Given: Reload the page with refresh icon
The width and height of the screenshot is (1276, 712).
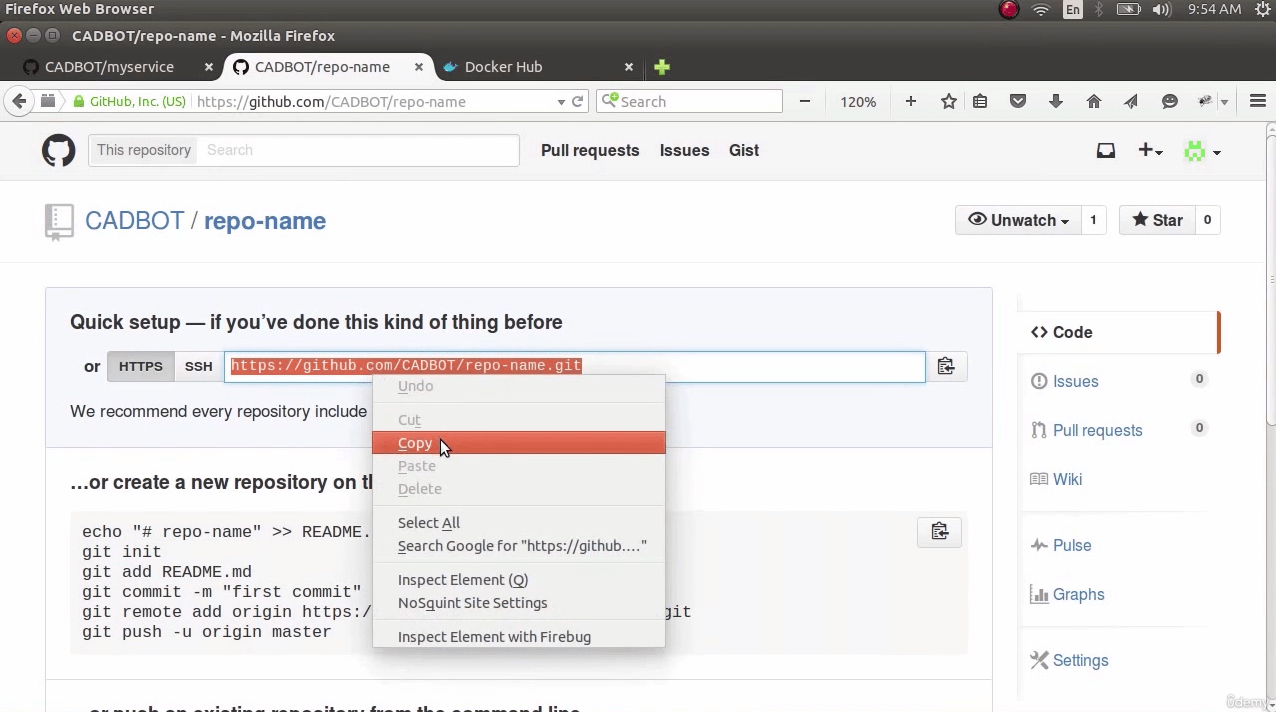Looking at the screenshot, I should pos(577,101).
